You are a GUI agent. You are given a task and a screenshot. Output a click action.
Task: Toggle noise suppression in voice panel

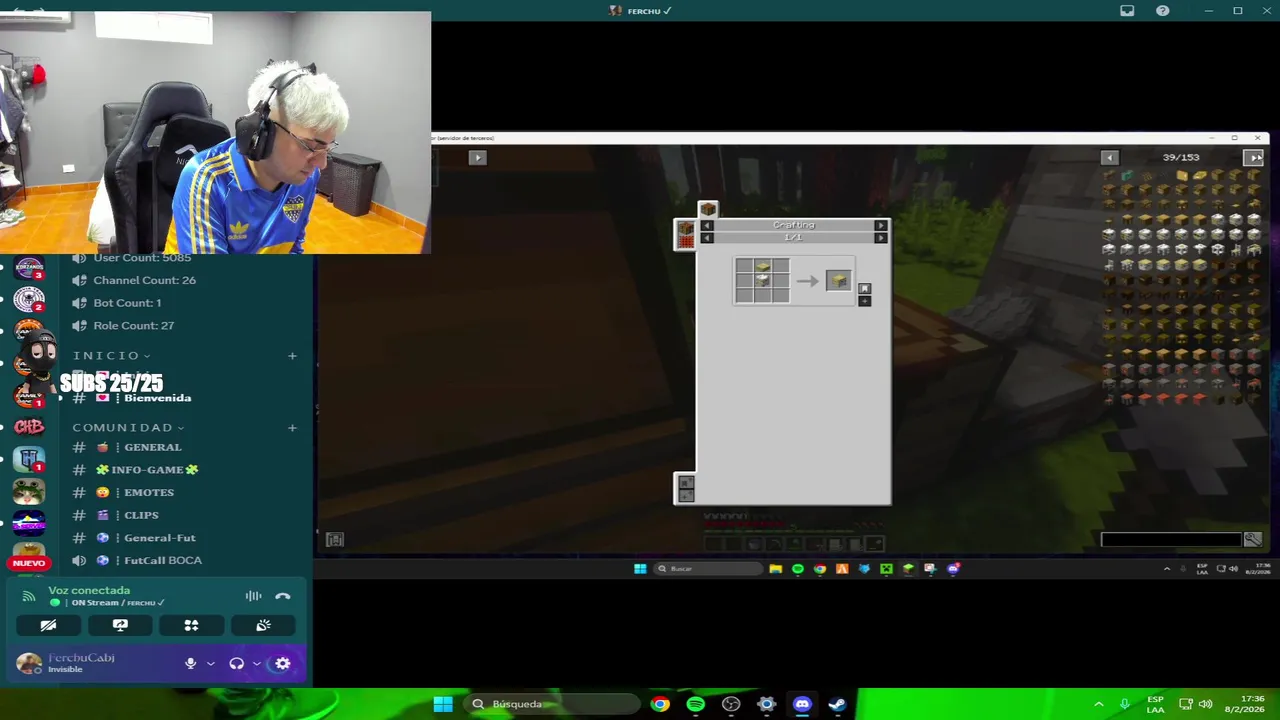pos(254,596)
